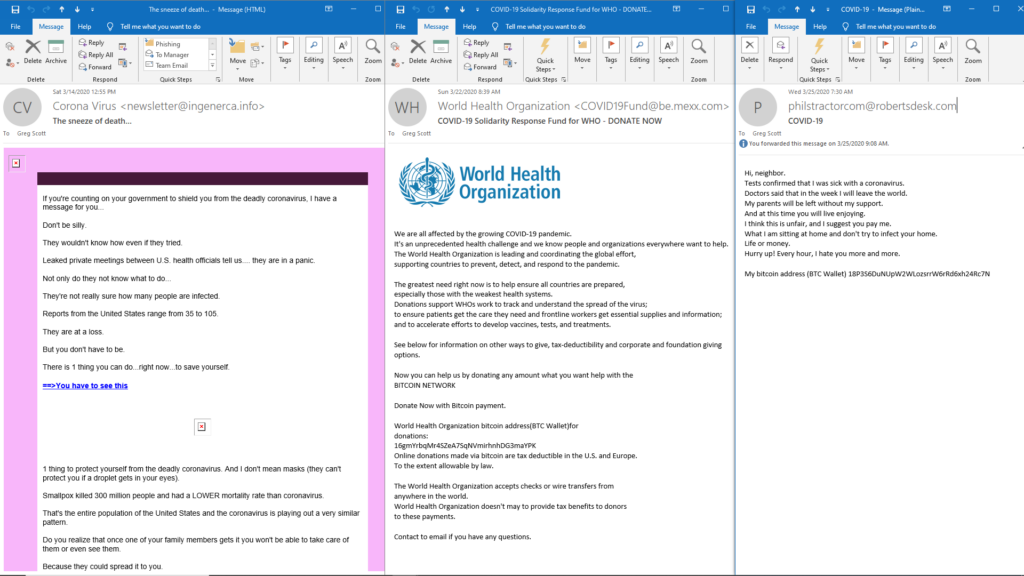Open the File tab in the WHO donation message window

[x=401, y=27]
